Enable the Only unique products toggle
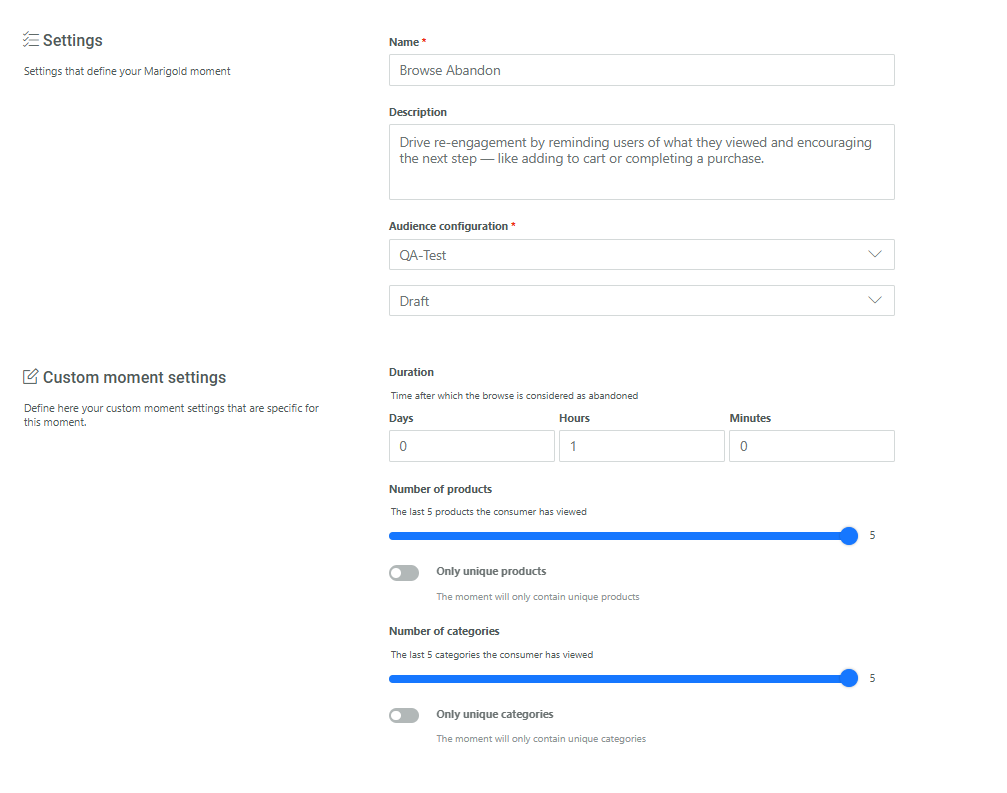The width and height of the screenshot is (1007, 793). [404, 573]
